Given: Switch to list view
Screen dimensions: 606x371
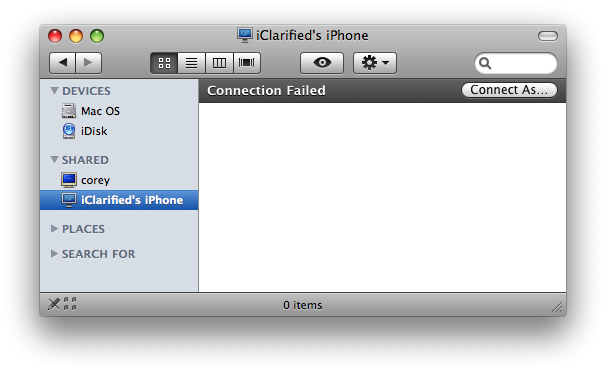Looking at the screenshot, I should click(191, 63).
